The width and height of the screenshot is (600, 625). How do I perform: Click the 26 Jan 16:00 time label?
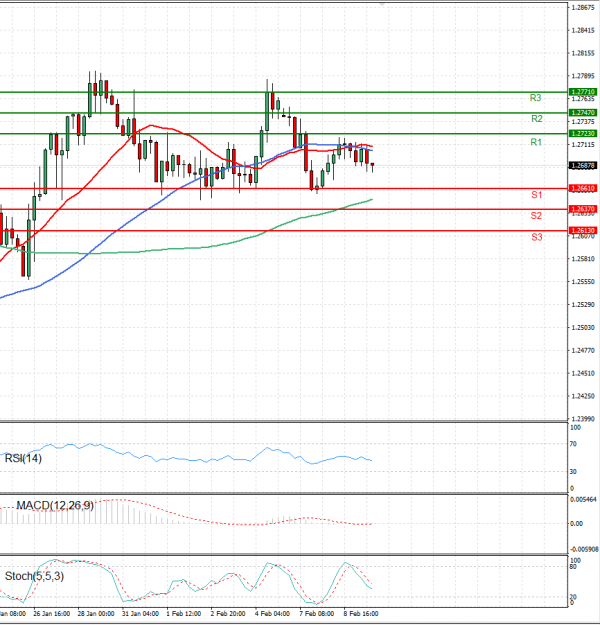pyautogui.click(x=51, y=613)
